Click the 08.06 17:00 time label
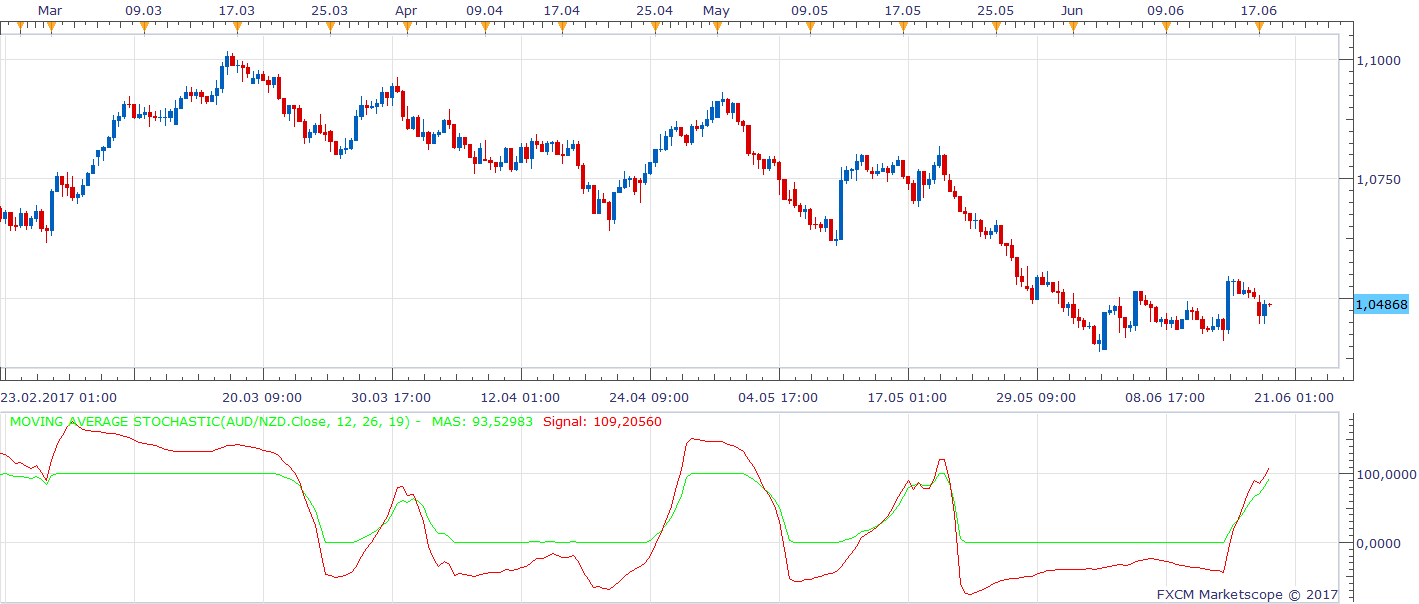The width and height of the screenshot is (1419, 604). point(1166,397)
